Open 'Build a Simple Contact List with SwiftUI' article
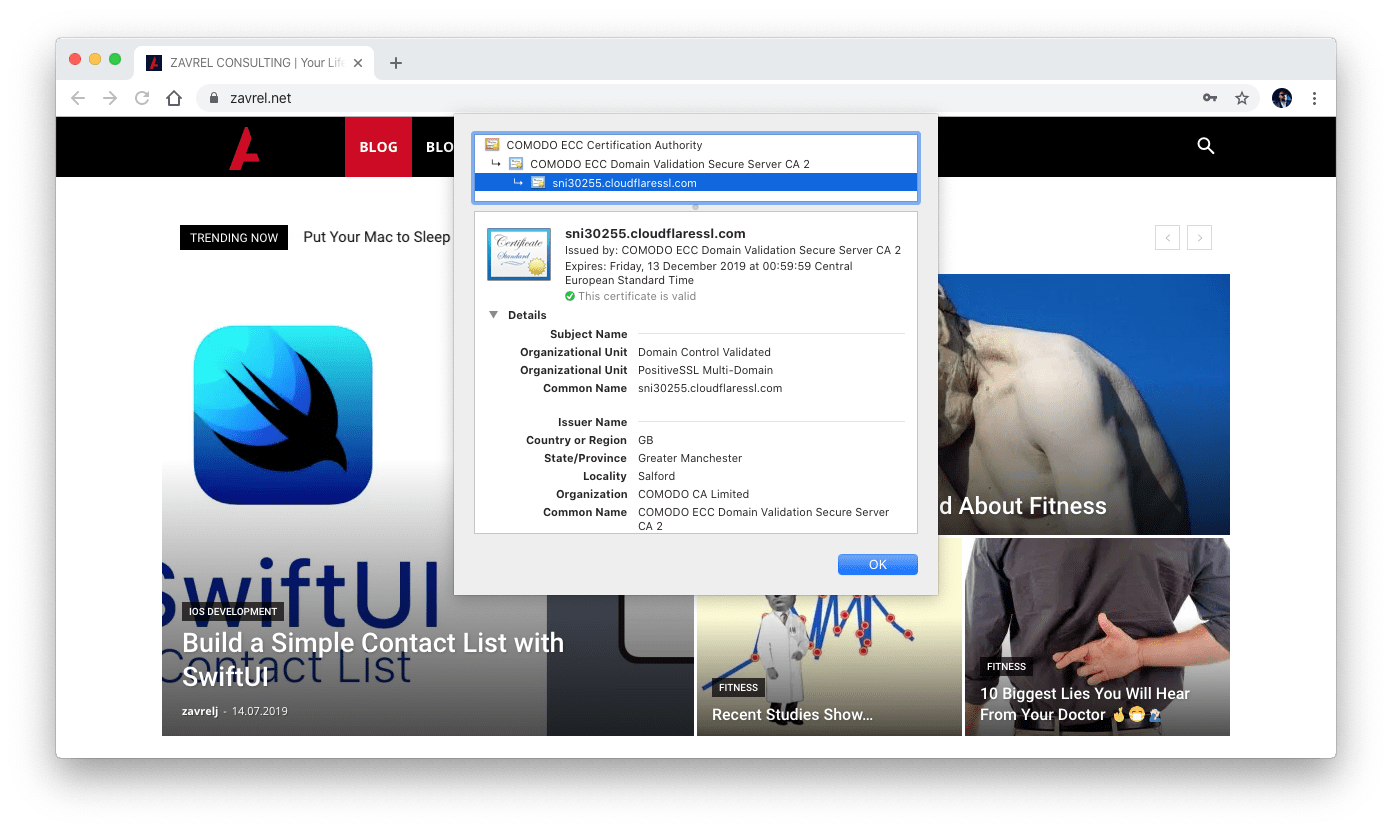1392x832 pixels. 373,659
